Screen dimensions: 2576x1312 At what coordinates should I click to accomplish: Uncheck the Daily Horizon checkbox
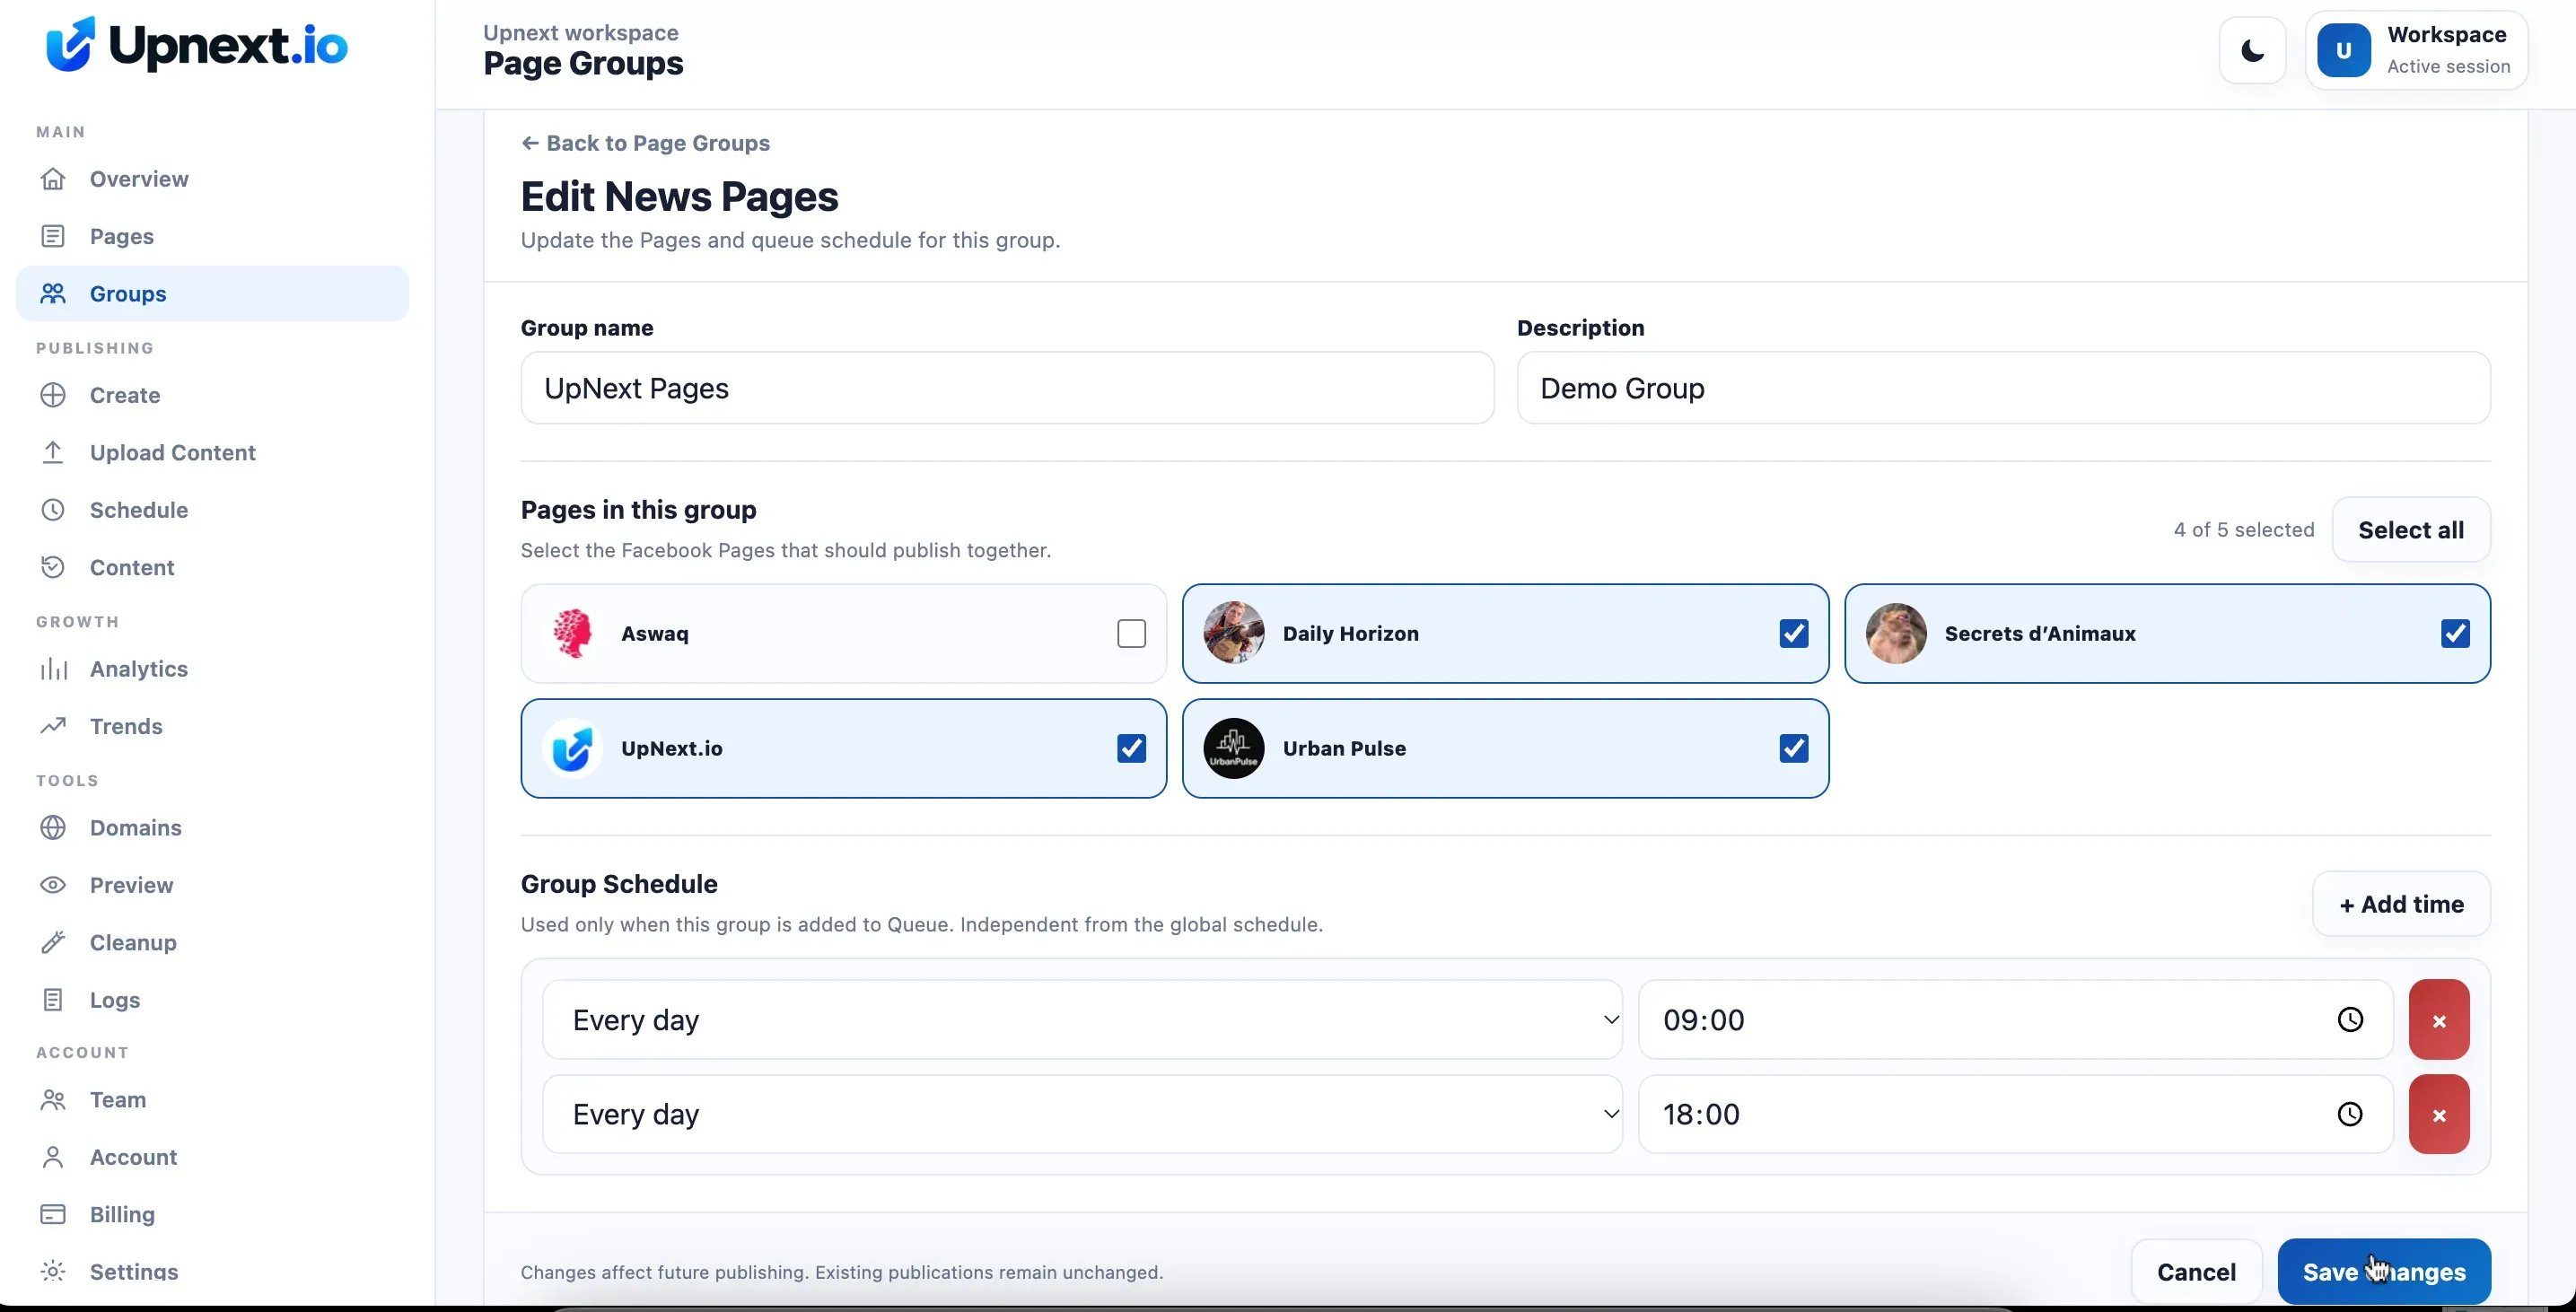1793,634
